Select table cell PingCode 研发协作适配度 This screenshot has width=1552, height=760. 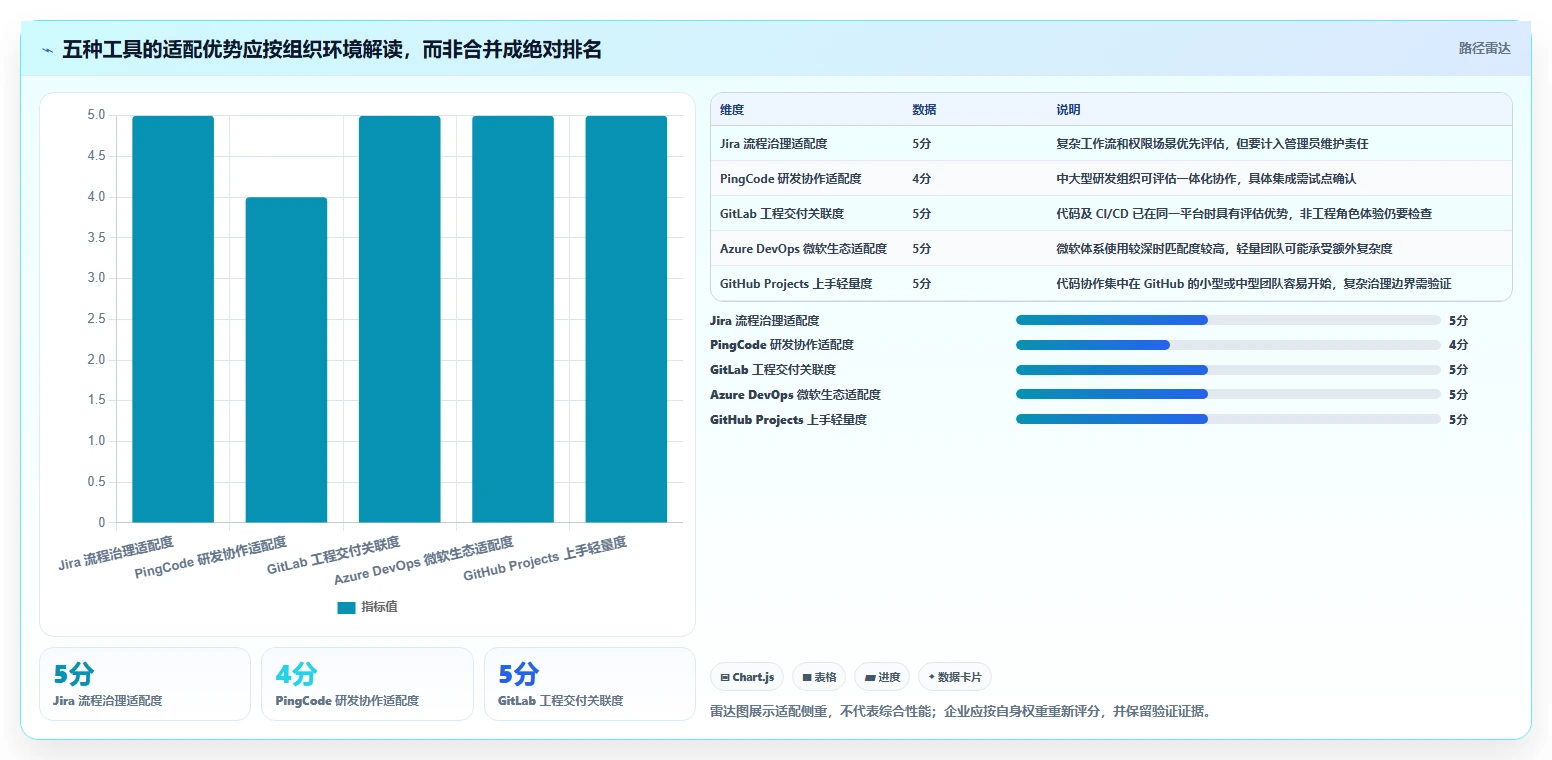point(790,179)
